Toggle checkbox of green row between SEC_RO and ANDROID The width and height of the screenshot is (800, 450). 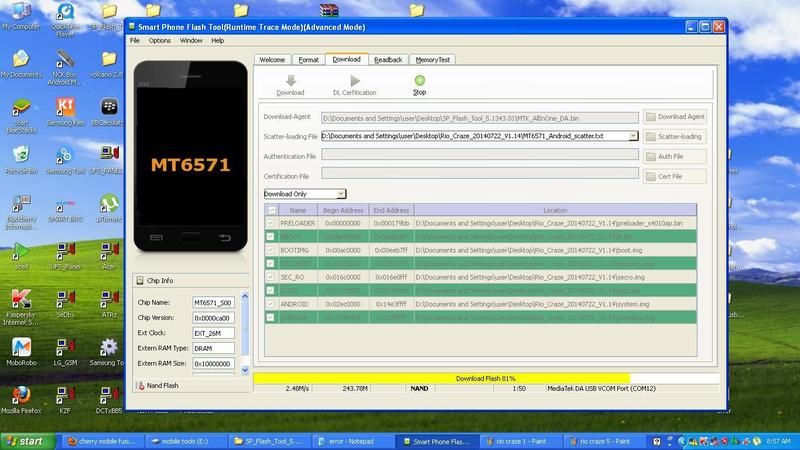(270, 291)
